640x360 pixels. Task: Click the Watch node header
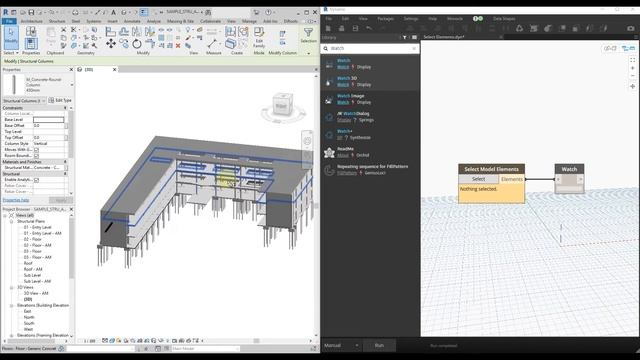point(569,169)
